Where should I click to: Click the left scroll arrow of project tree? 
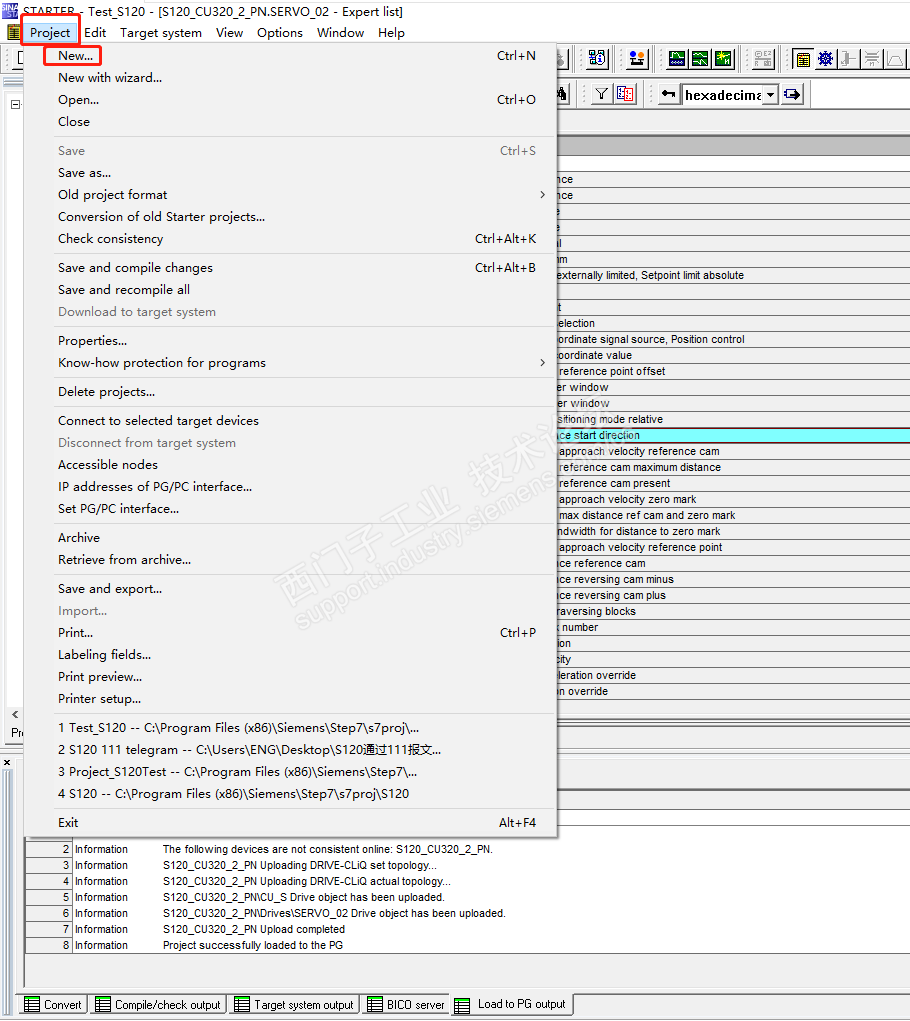tap(15, 714)
